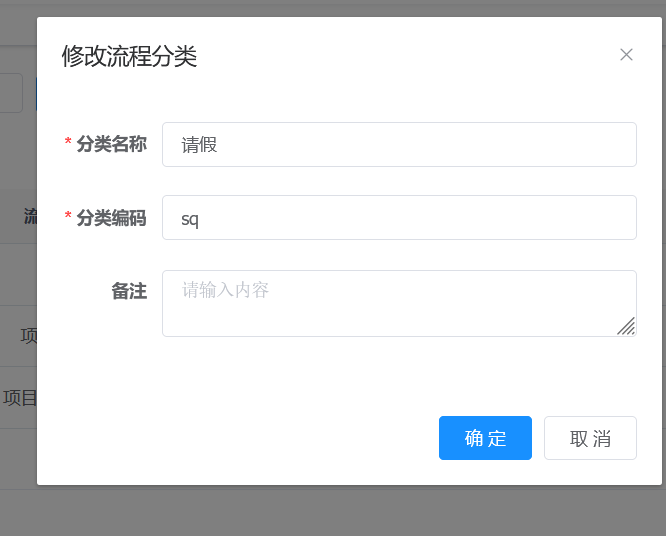
Task: Place cursor on the sq text
Action: (190, 218)
